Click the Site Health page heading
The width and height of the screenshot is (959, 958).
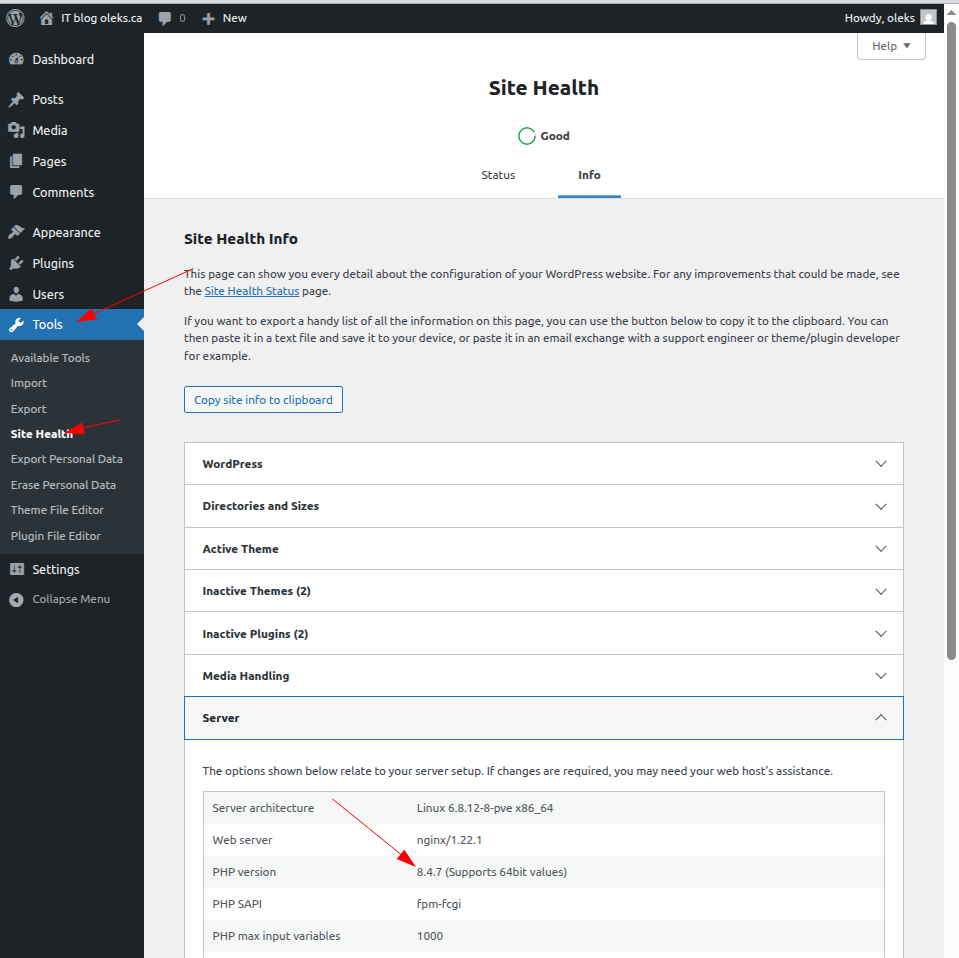pyautogui.click(x=543, y=88)
